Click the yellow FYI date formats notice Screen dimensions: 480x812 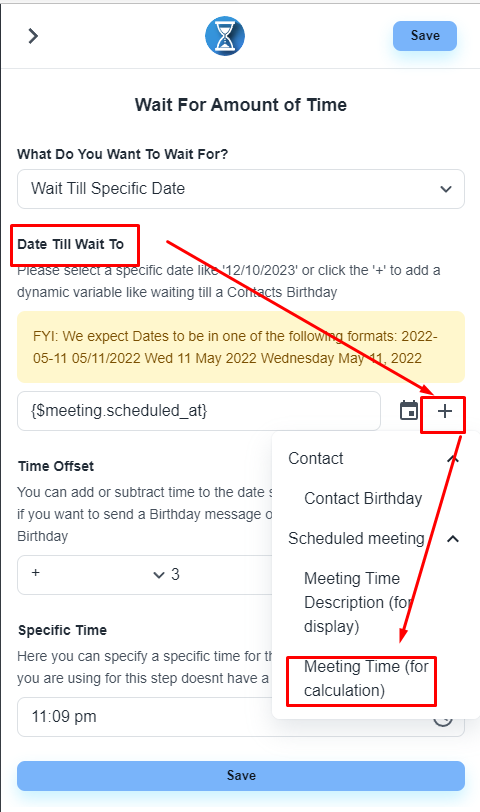[241, 347]
